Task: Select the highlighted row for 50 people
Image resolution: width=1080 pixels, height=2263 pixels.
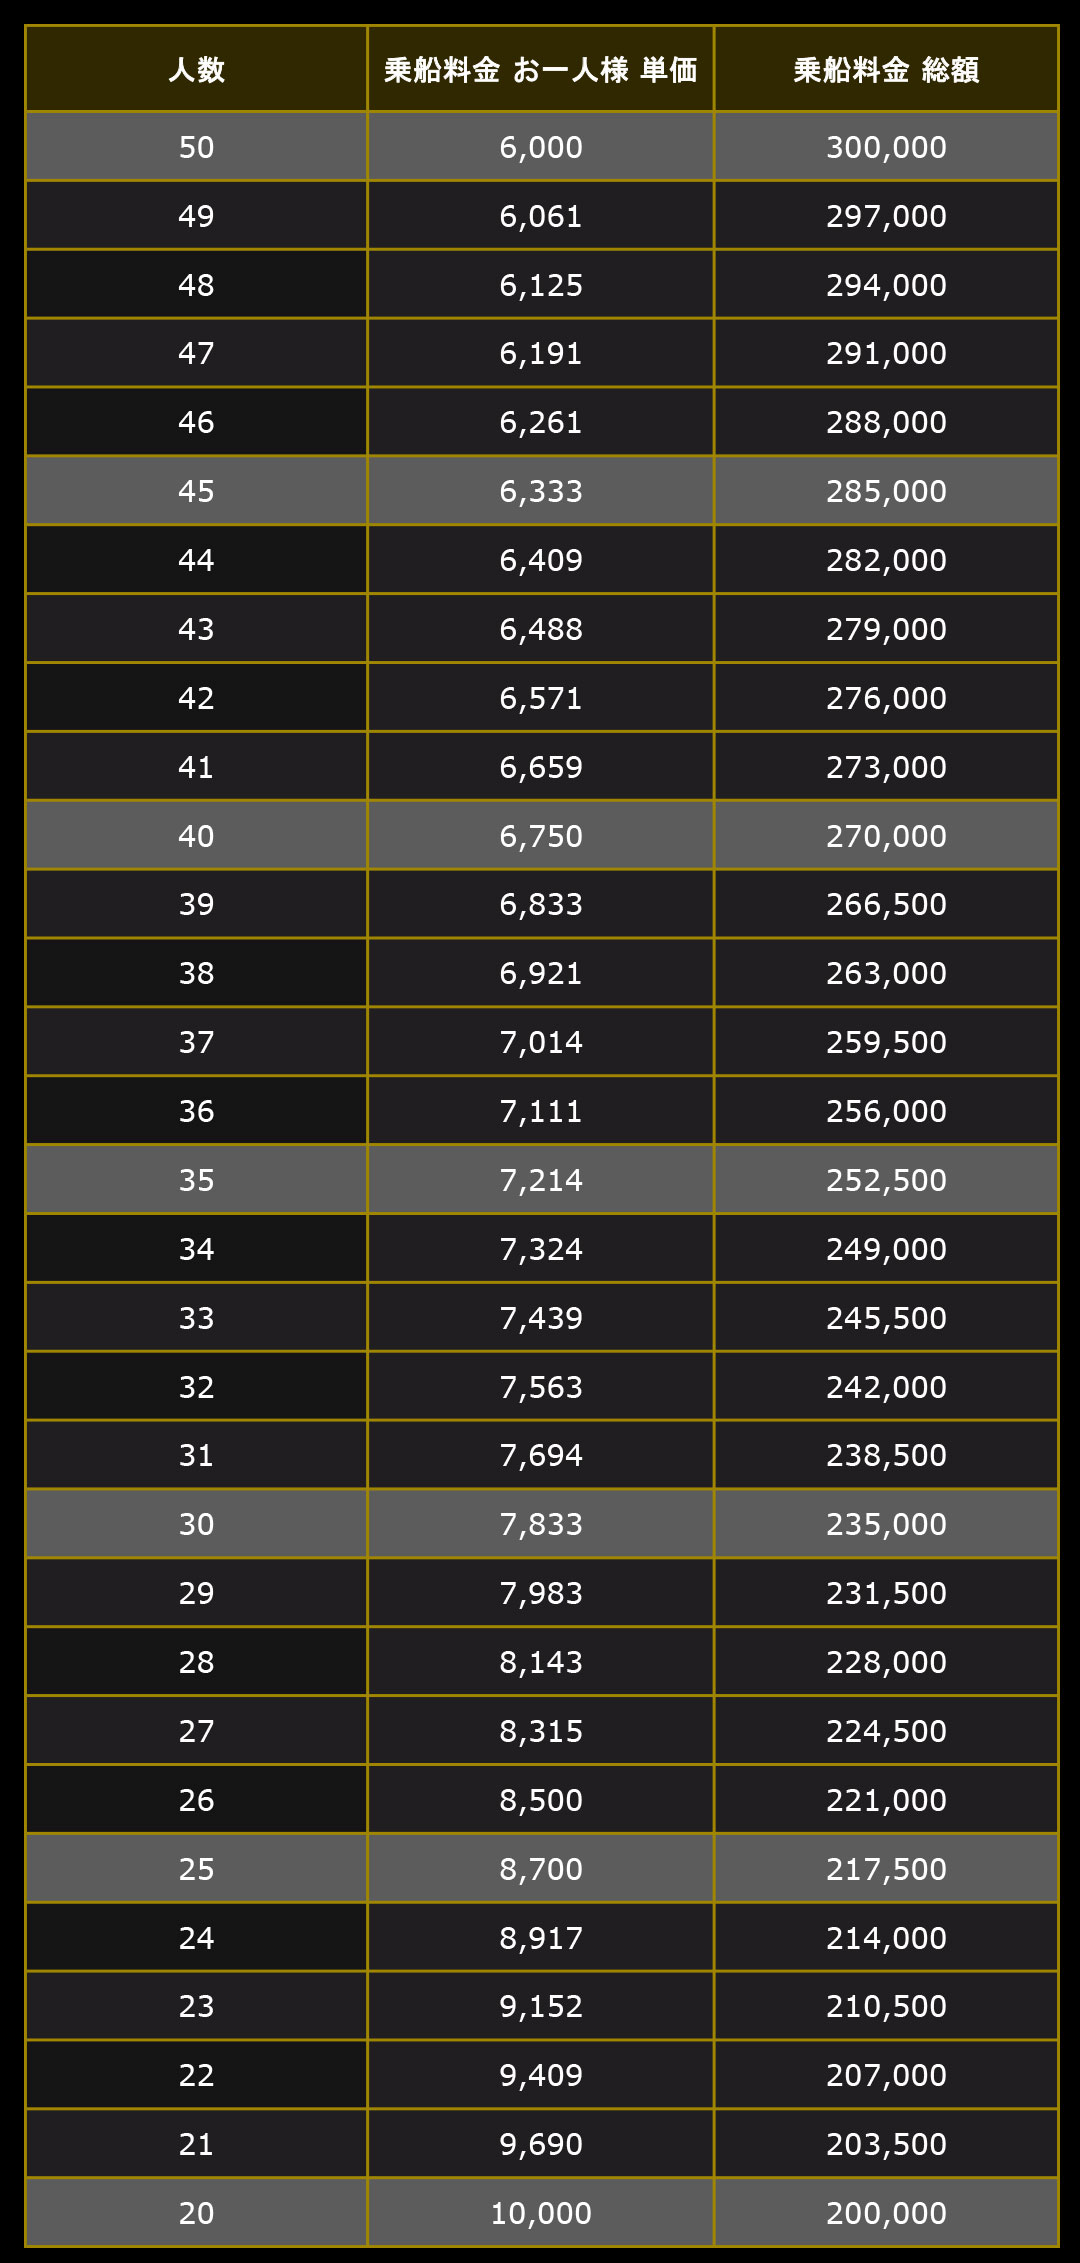Action: pyautogui.click(x=542, y=147)
